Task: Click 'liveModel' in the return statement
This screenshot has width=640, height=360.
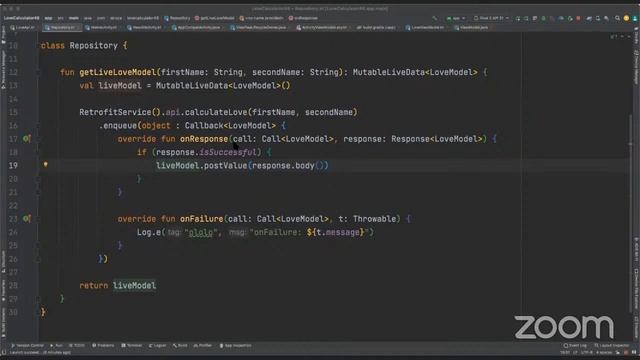Action: pos(134,285)
